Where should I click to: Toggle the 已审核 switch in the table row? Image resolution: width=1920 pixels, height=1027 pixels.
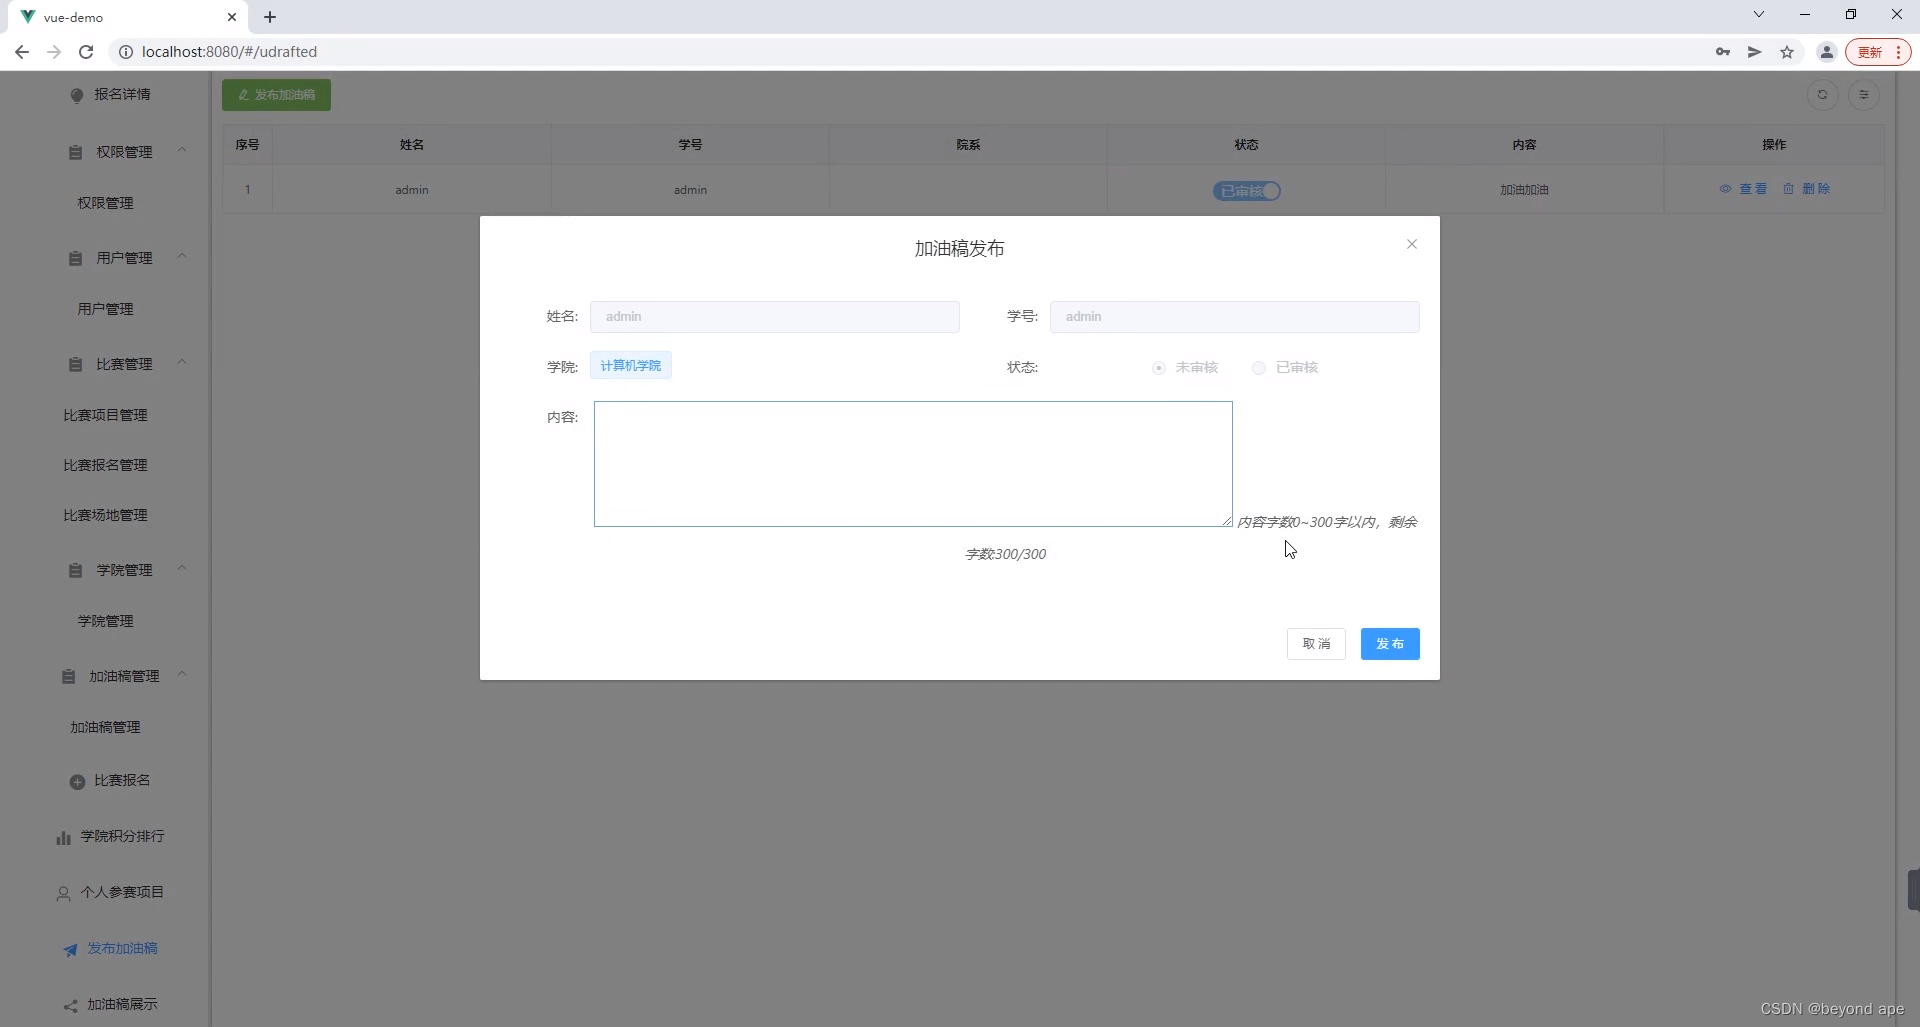click(1245, 190)
